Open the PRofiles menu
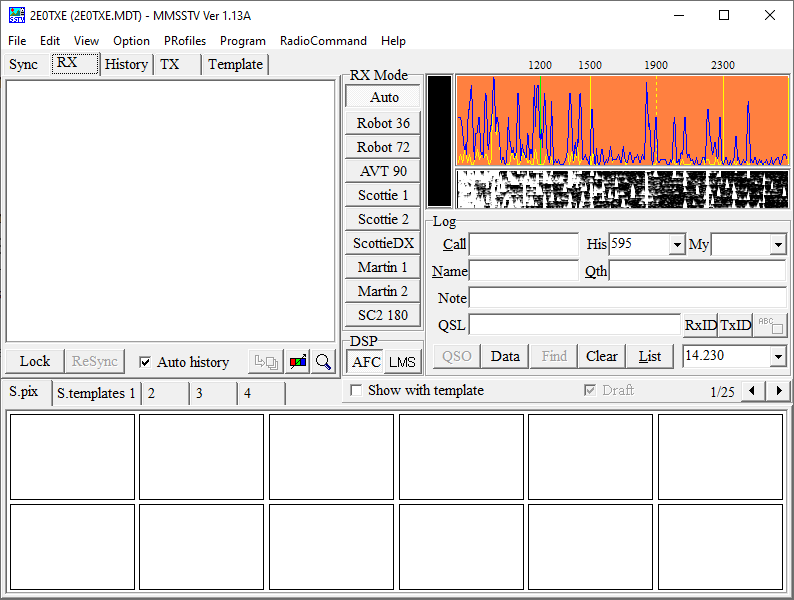 [x=185, y=41]
